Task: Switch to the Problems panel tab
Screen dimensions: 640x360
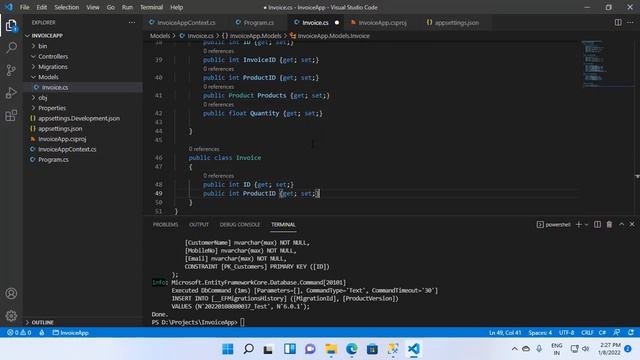Action: tap(165, 224)
